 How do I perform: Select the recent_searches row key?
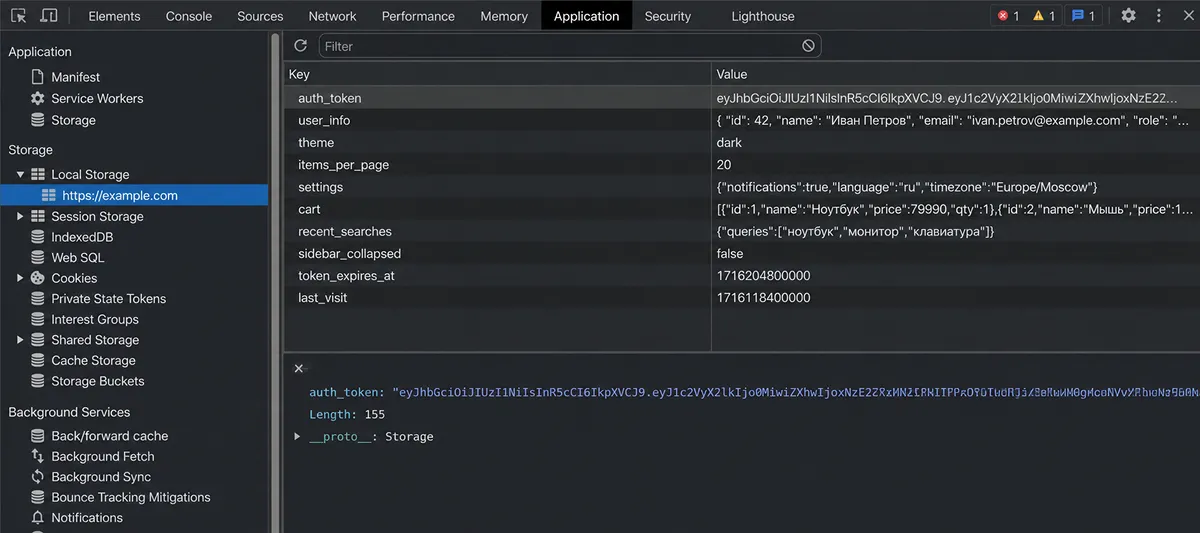(x=346, y=231)
